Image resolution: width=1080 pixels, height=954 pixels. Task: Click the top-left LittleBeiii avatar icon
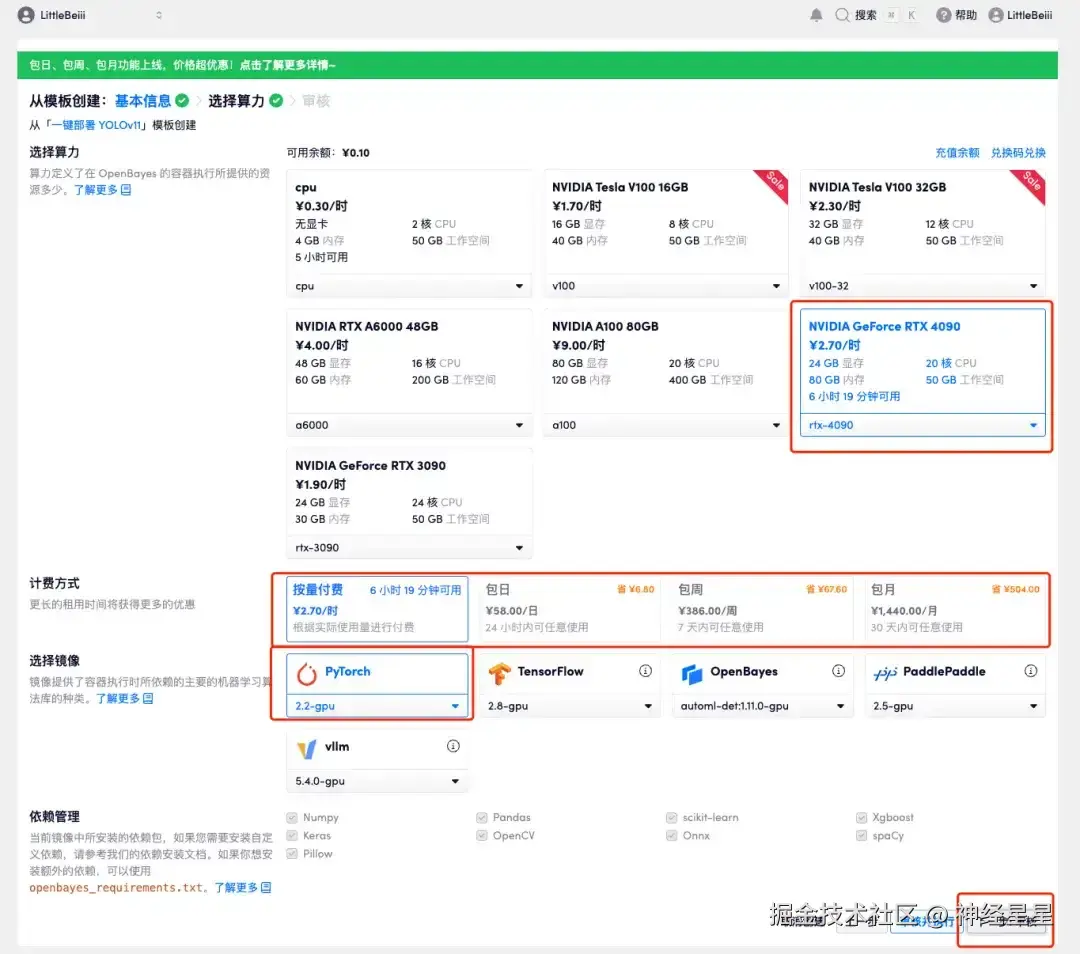point(26,15)
